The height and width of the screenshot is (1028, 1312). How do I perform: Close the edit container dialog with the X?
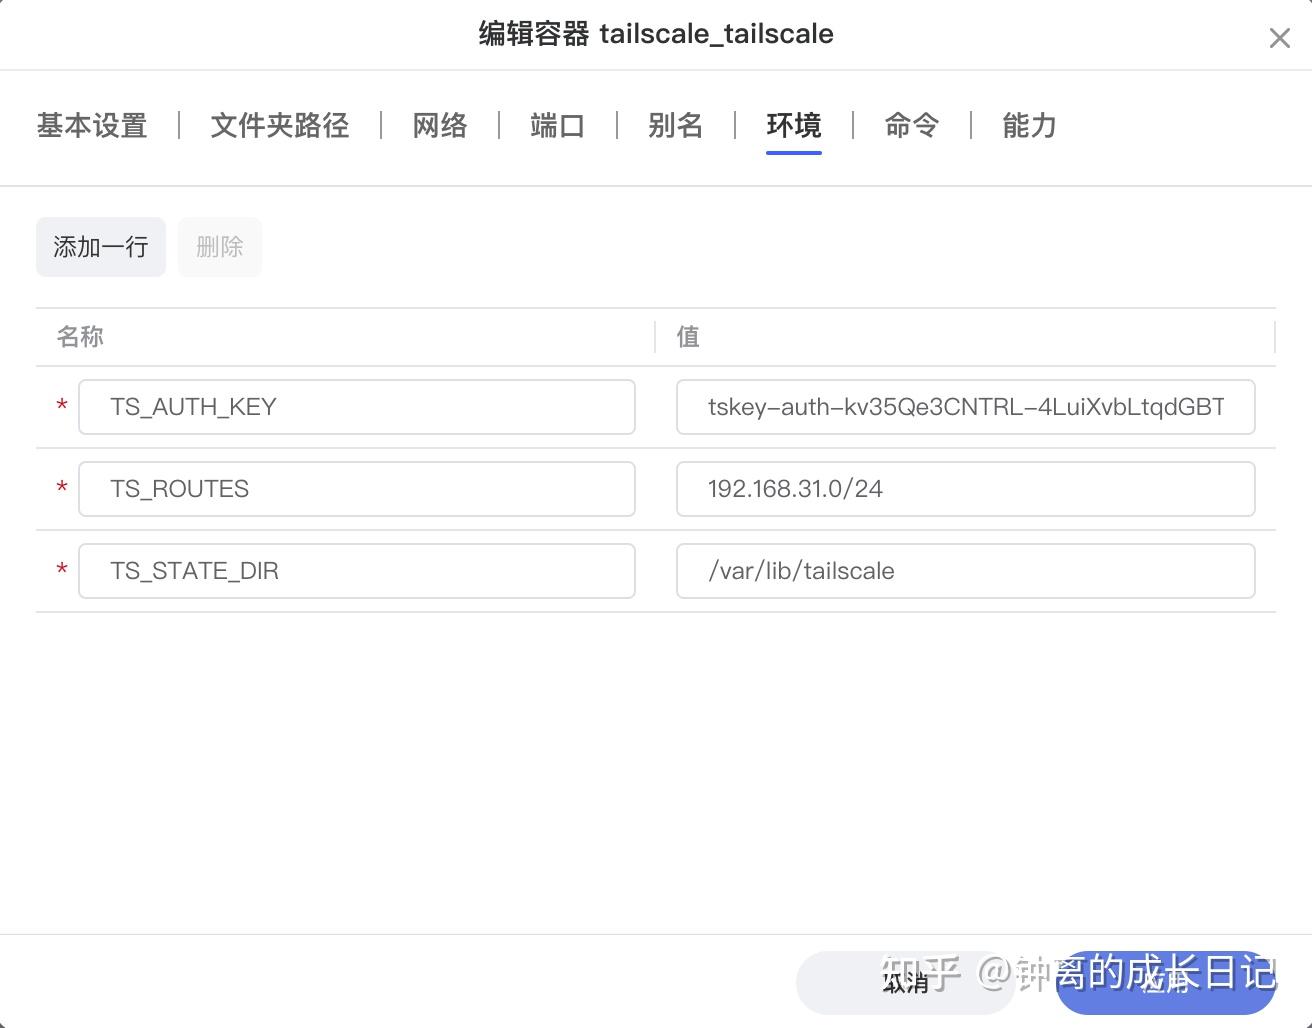1280,38
